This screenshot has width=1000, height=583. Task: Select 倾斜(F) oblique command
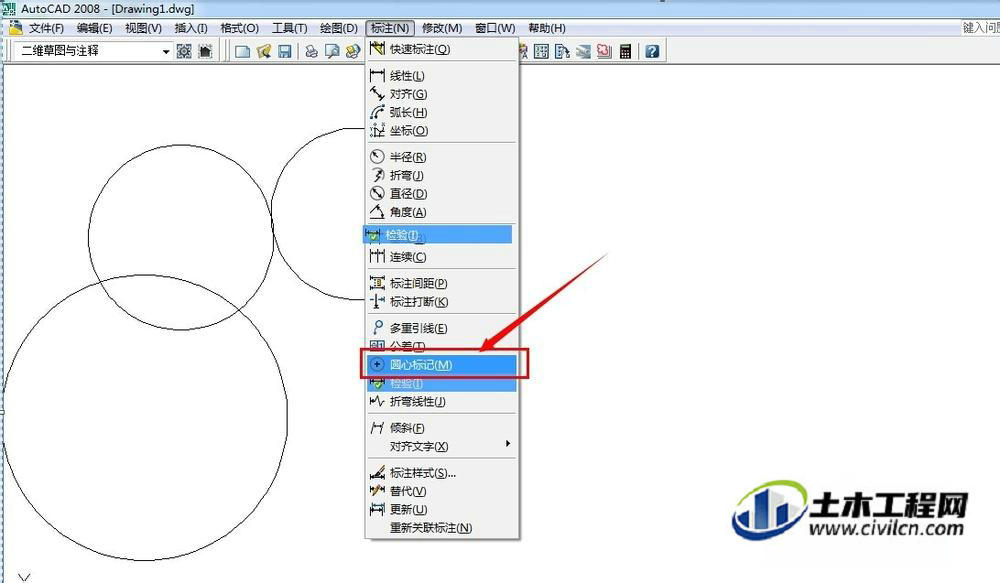tap(441, 428)
